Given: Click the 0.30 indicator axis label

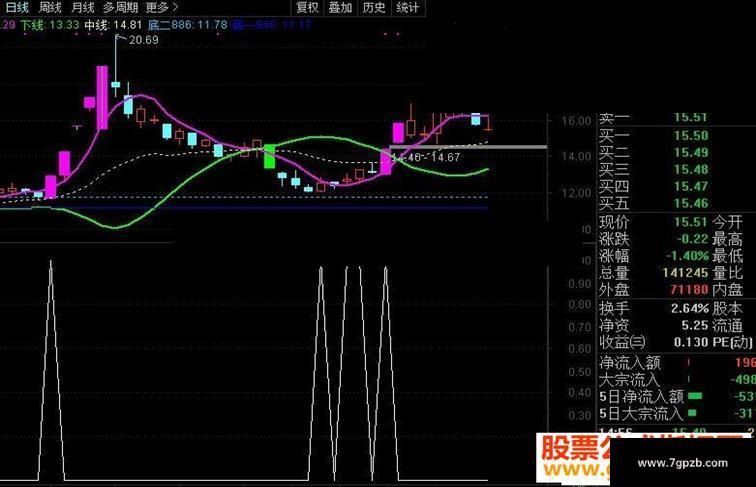Looking at the screenshot, I should coord(580,415).
